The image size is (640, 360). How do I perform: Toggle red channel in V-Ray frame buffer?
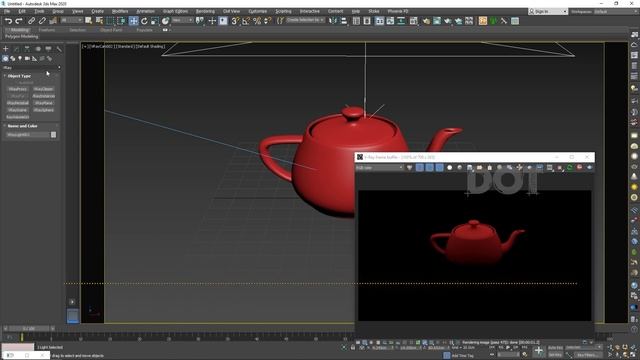click(420, 167)
